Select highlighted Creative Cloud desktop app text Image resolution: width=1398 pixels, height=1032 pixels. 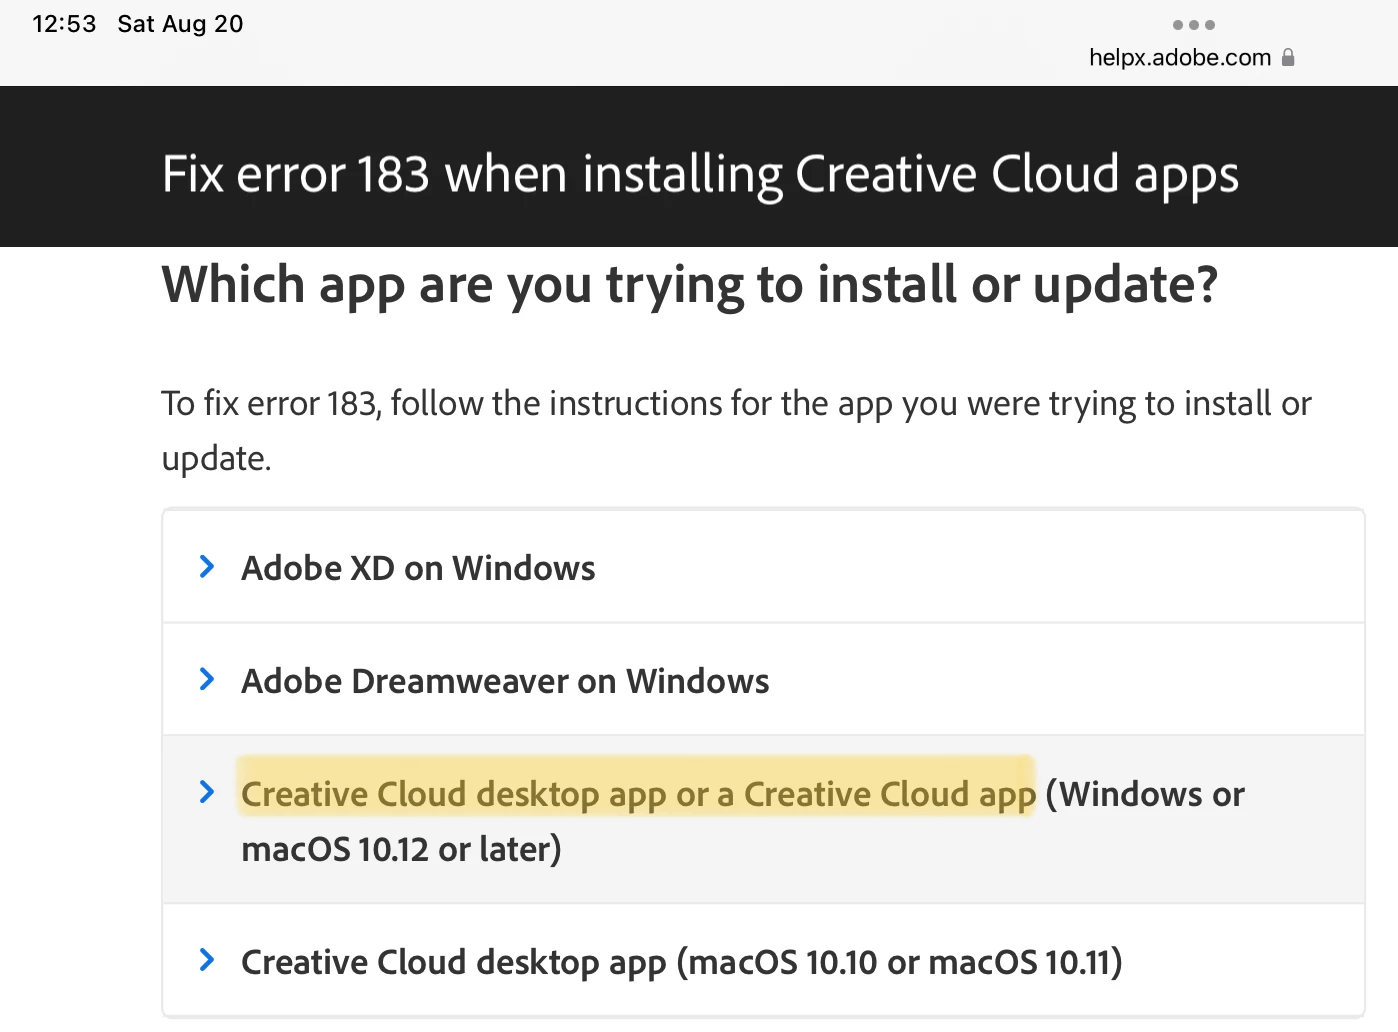[x=638, y=794]
